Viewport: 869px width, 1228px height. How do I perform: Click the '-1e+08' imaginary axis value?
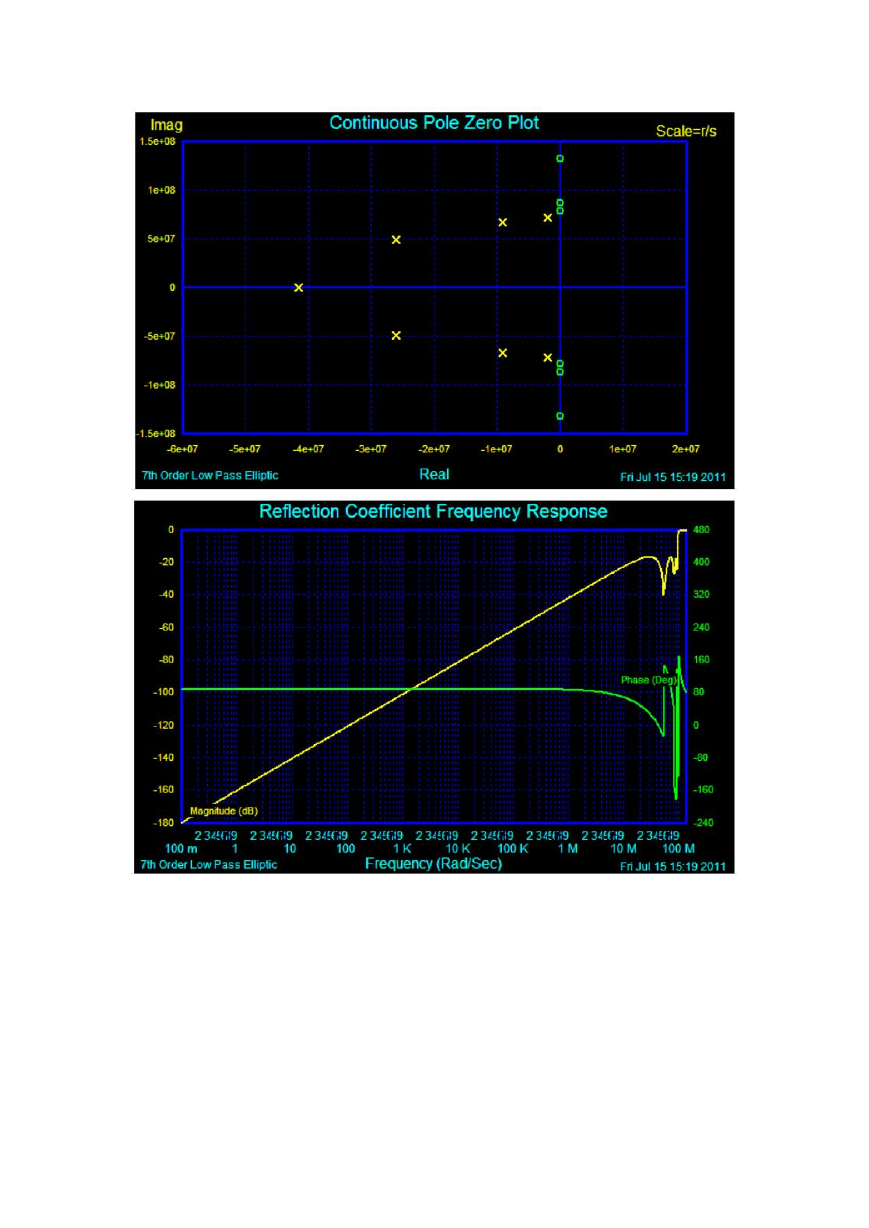pos(160,385)
